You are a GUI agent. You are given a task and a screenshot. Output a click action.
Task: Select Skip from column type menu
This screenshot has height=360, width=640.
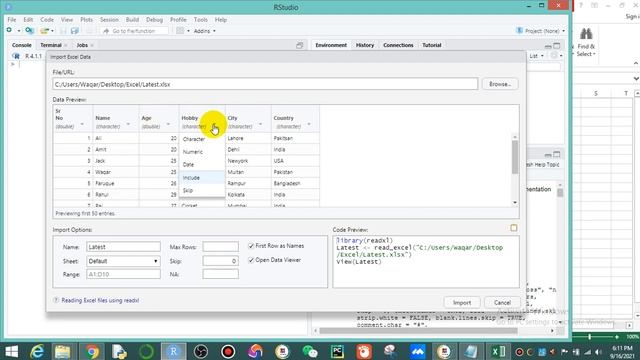pyautogui.click(x=202, y=191)
